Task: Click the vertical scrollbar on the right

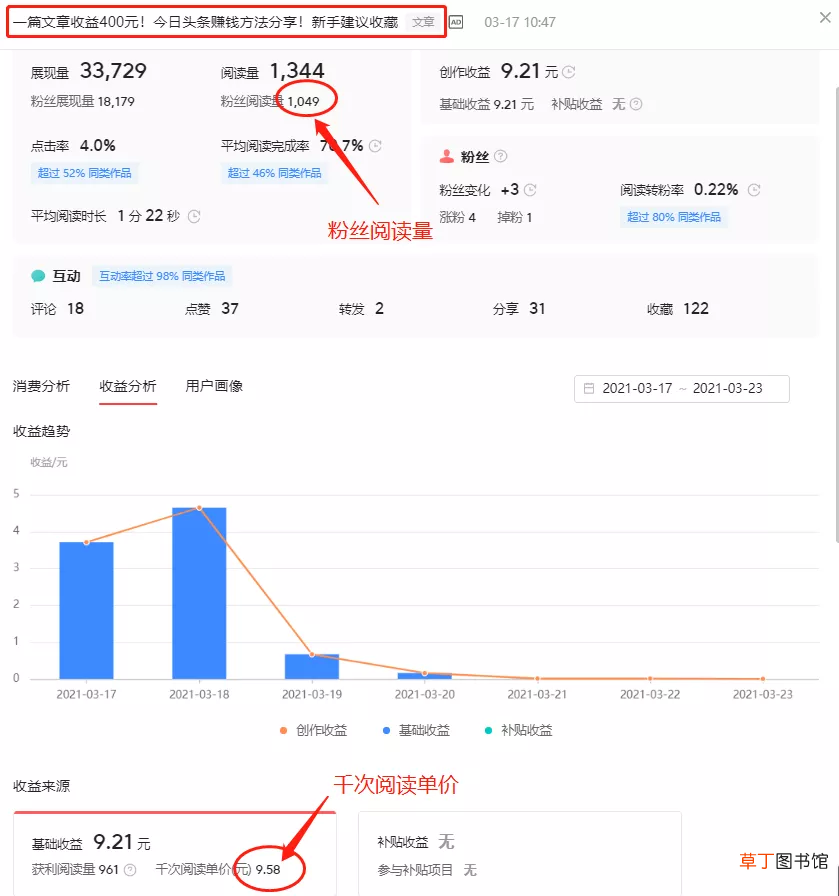Action: (836, 314)
